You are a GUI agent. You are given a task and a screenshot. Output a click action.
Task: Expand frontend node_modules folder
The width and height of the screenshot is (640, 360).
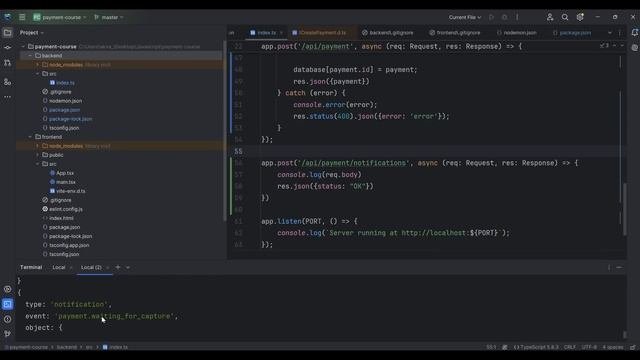point(38,146)
